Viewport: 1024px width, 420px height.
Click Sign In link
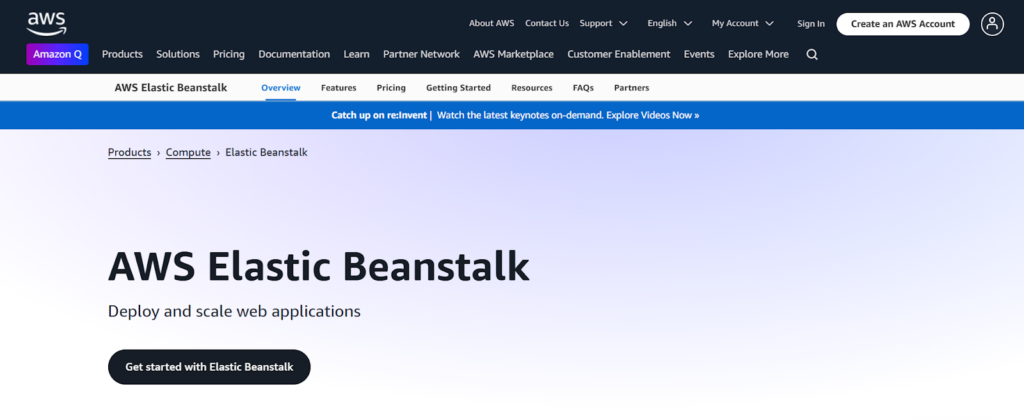tap(810, 24)
